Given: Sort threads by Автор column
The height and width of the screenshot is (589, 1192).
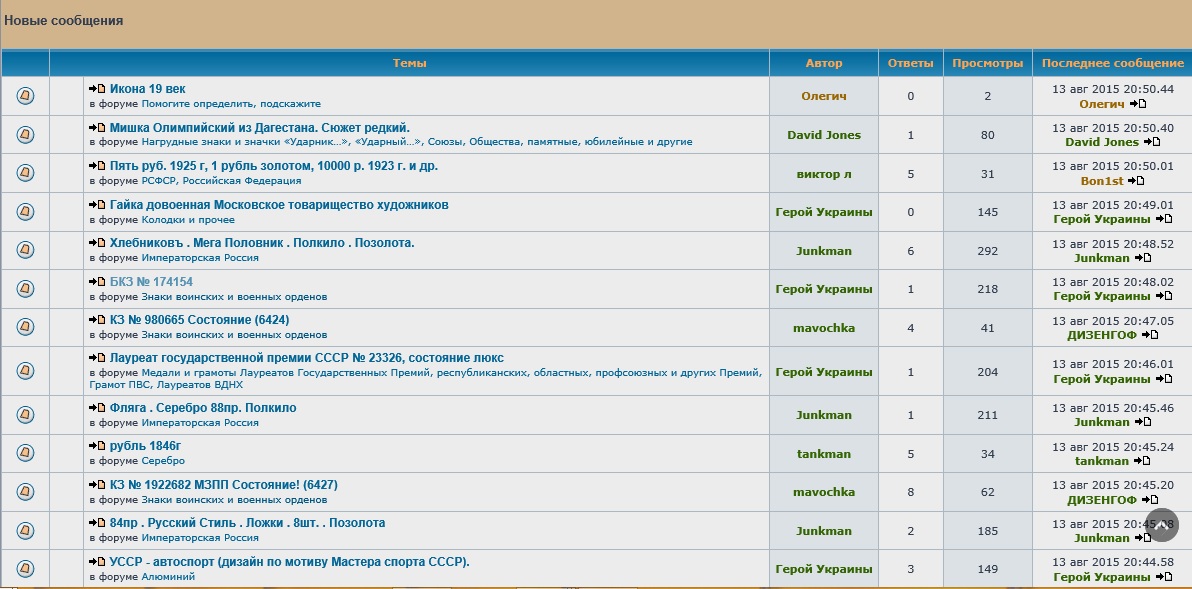Looking at the screenshot, I should (824, 63).
